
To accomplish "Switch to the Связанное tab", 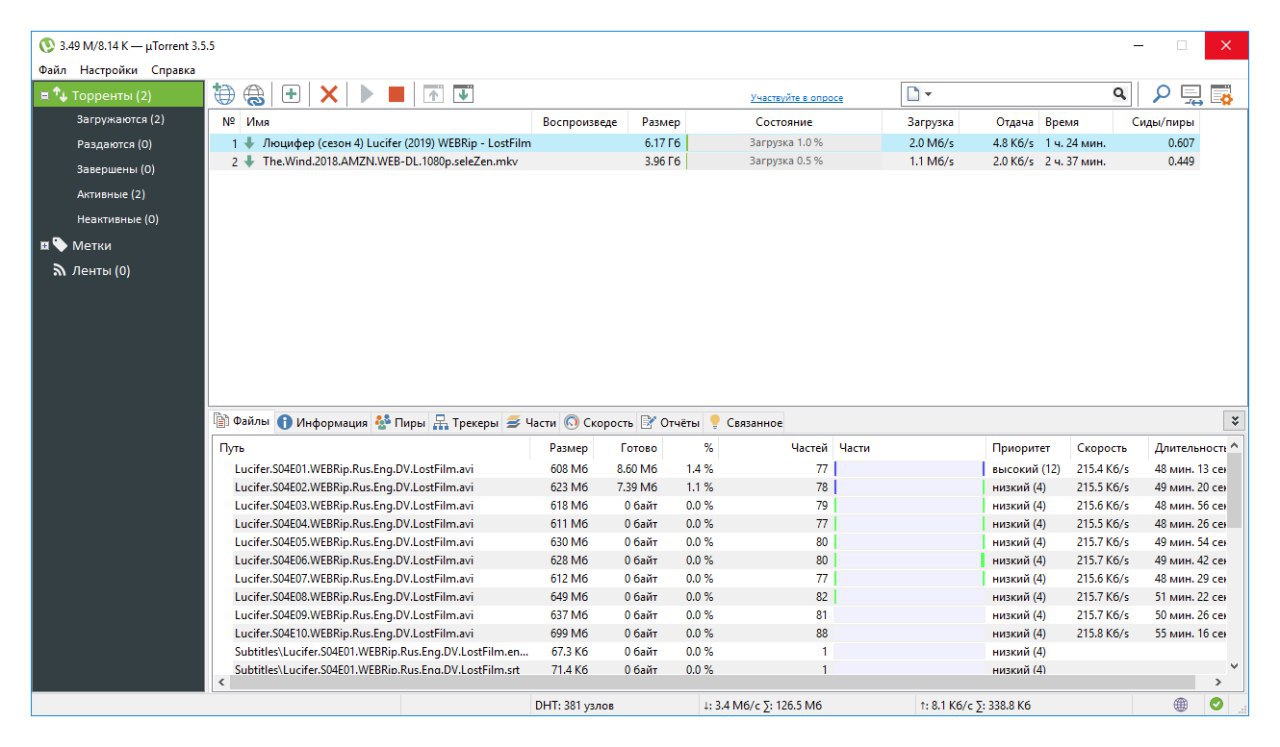I will (x=746, y=423).
